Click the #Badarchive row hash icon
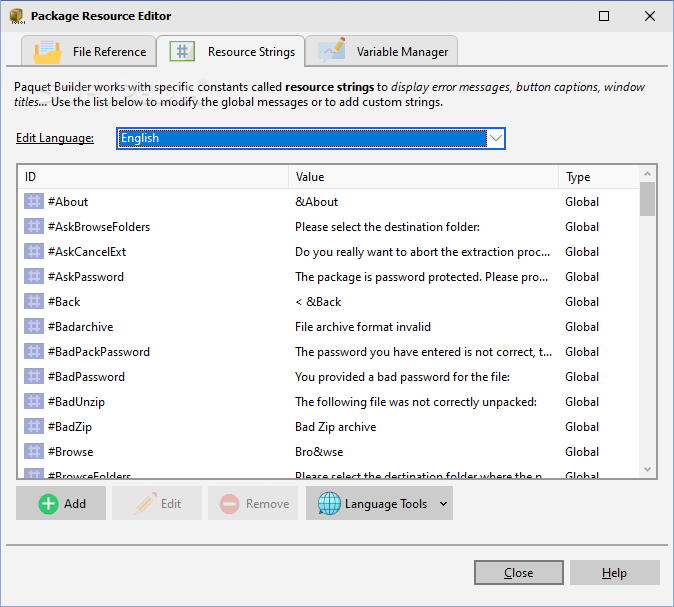The height and width of the screenshot is (607, 674). point(34,326)
